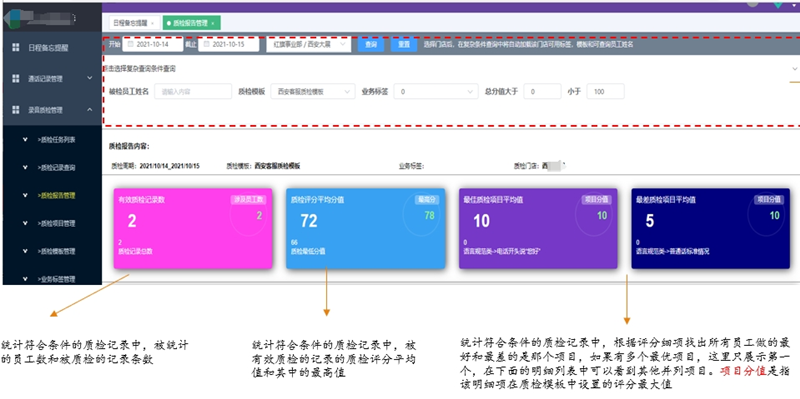The width and height of the screenshot is (800, 399).
Task: Click the arrow icon before 质检任务列表
Action: pyautogui.click(x=25, y=139)
